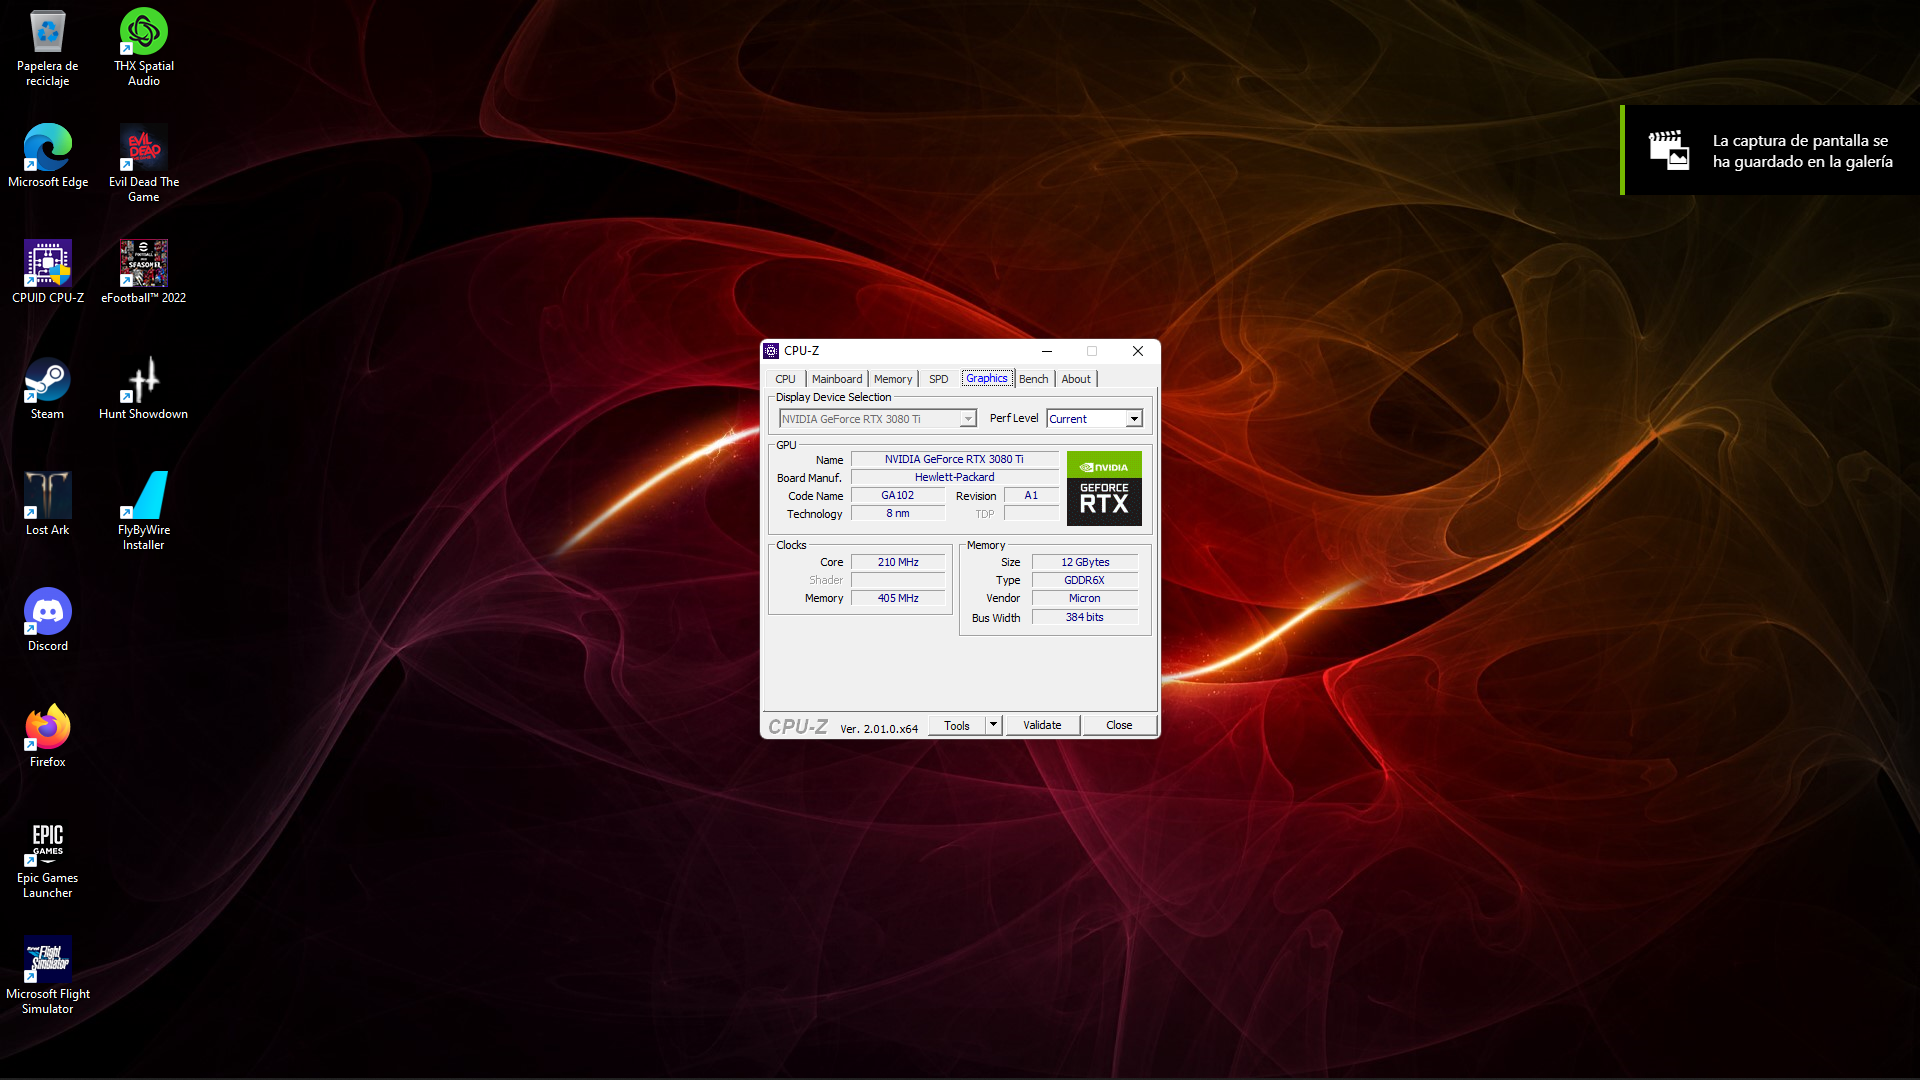Click the Hunt Showdown shortcut
Screen dimensions: 1920x1080
[143, 381]
